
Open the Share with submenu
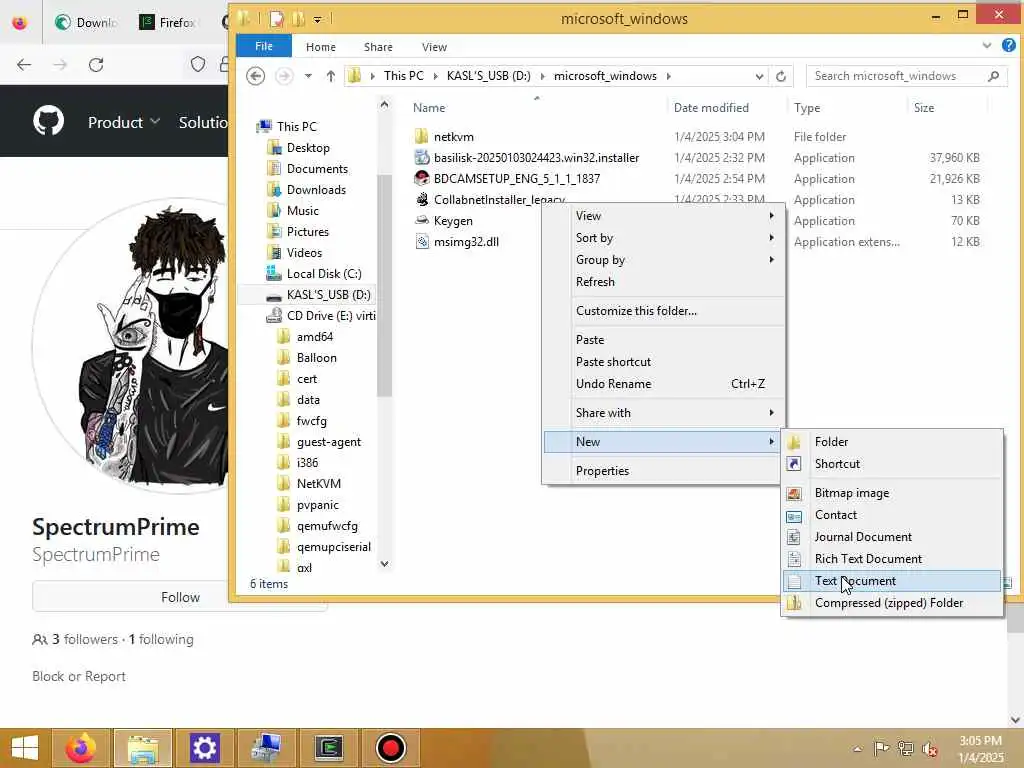[662, 413]
